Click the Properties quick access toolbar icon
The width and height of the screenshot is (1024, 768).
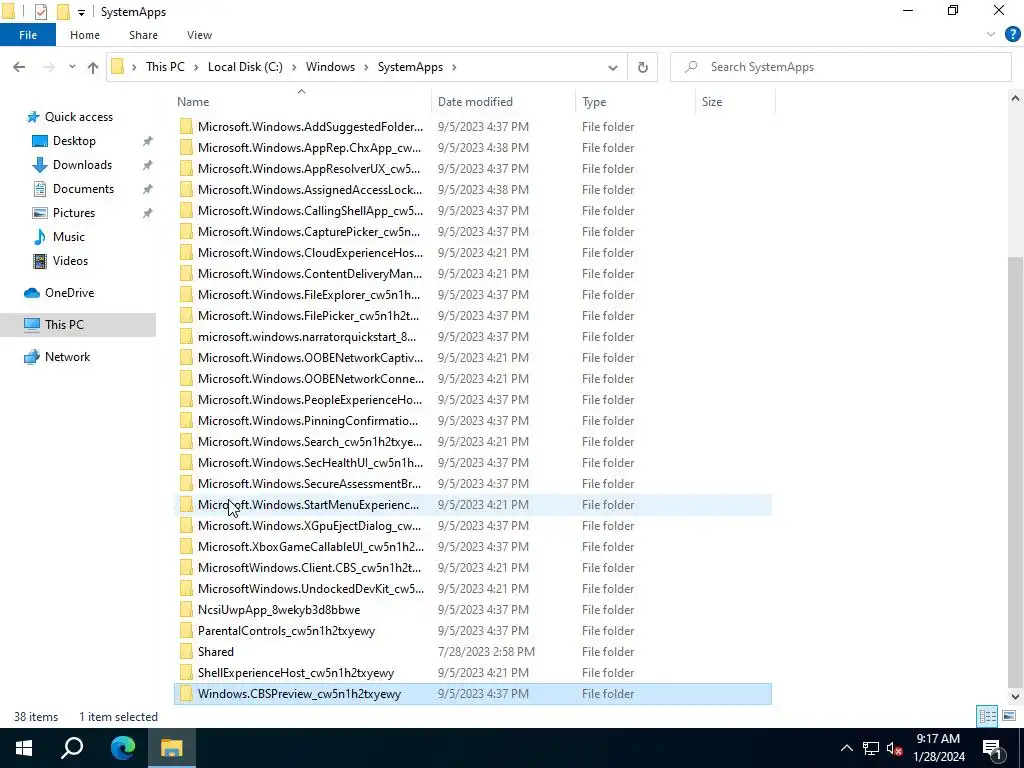click(x=40, y=12)
